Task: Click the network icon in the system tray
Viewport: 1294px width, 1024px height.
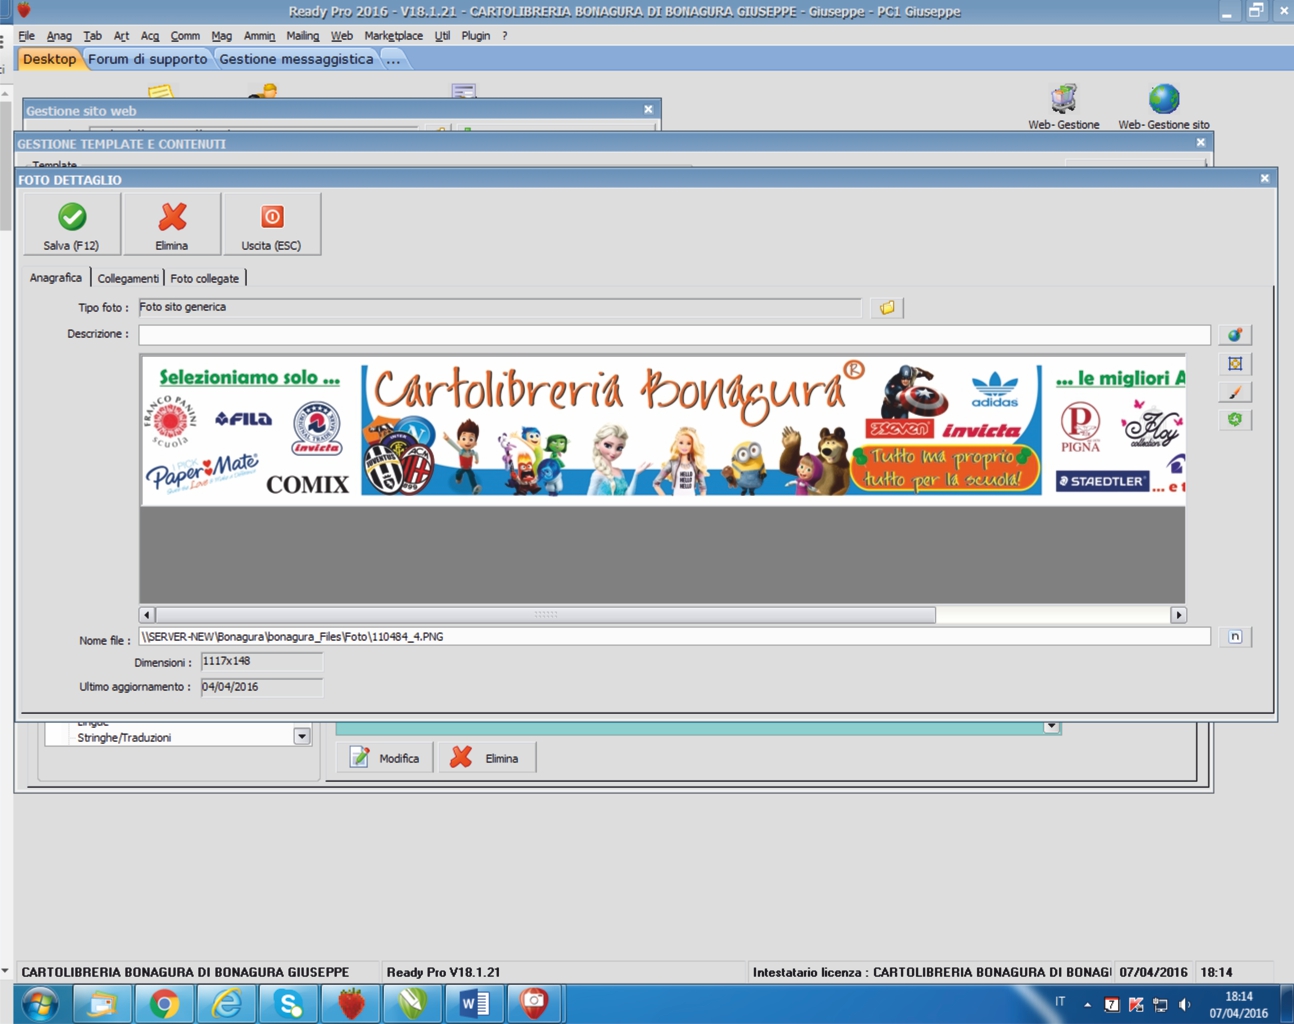Action: click(1160, 1004)
